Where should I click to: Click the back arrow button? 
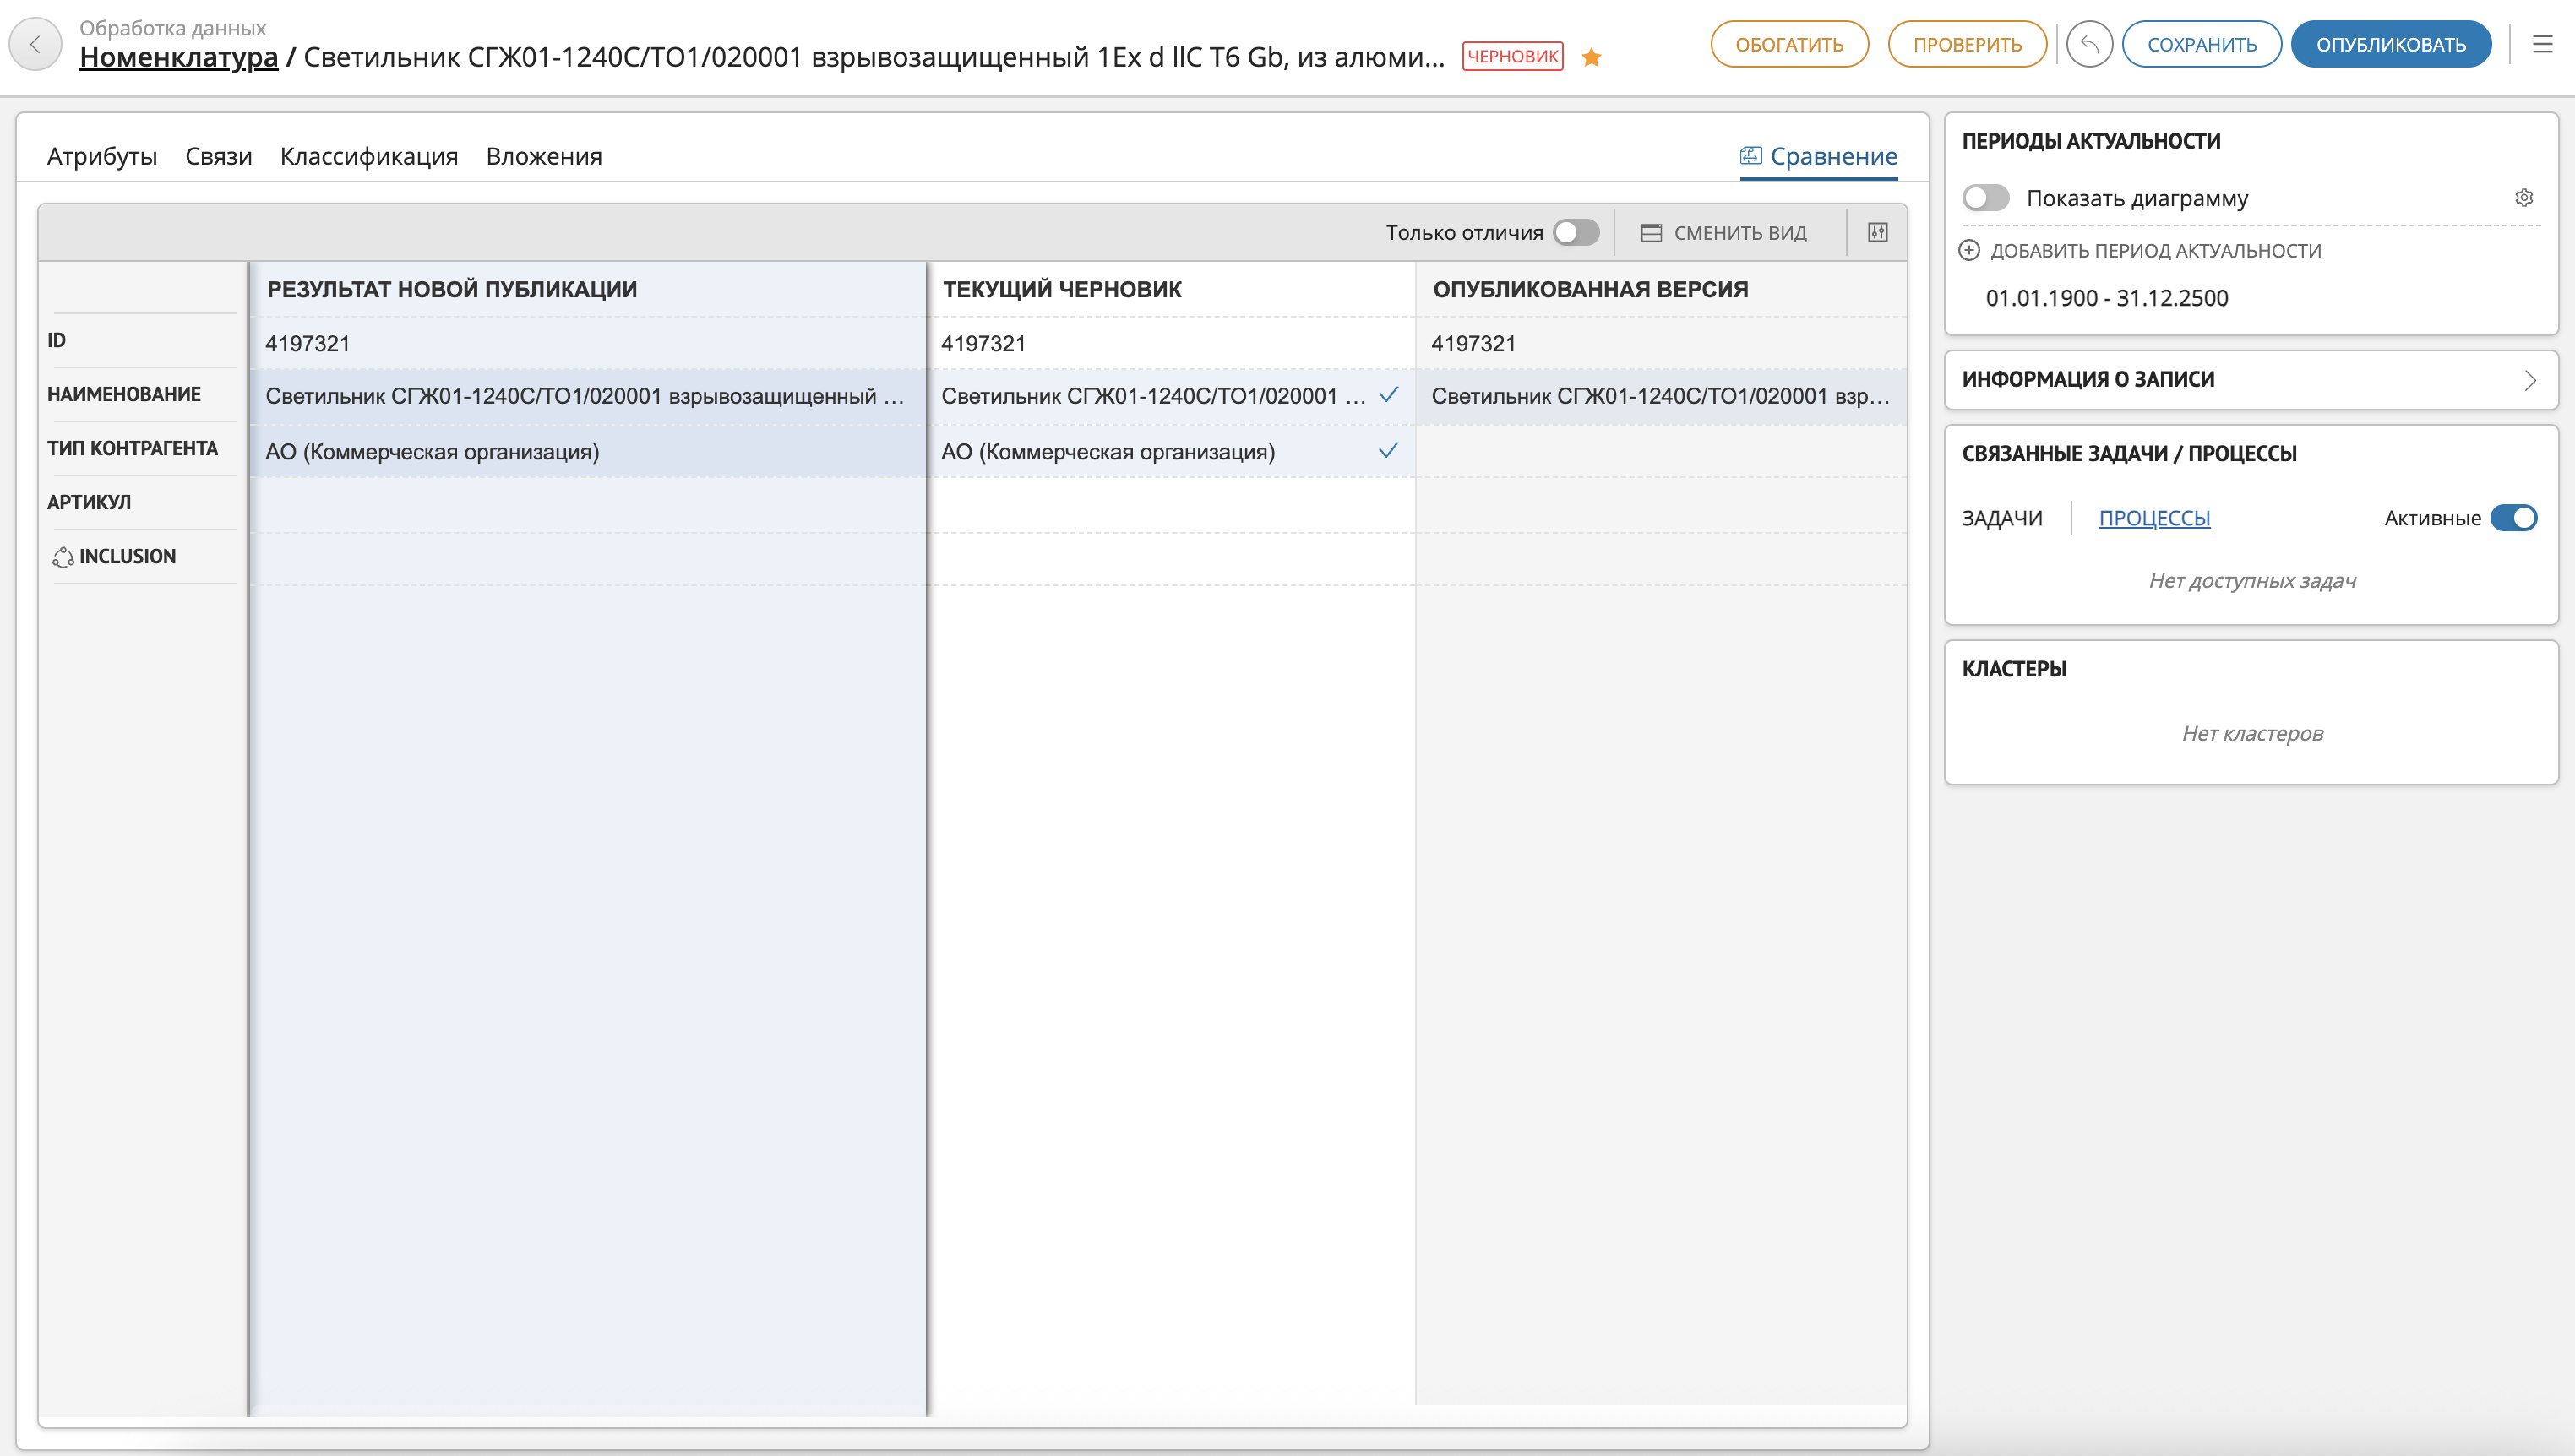36,44
